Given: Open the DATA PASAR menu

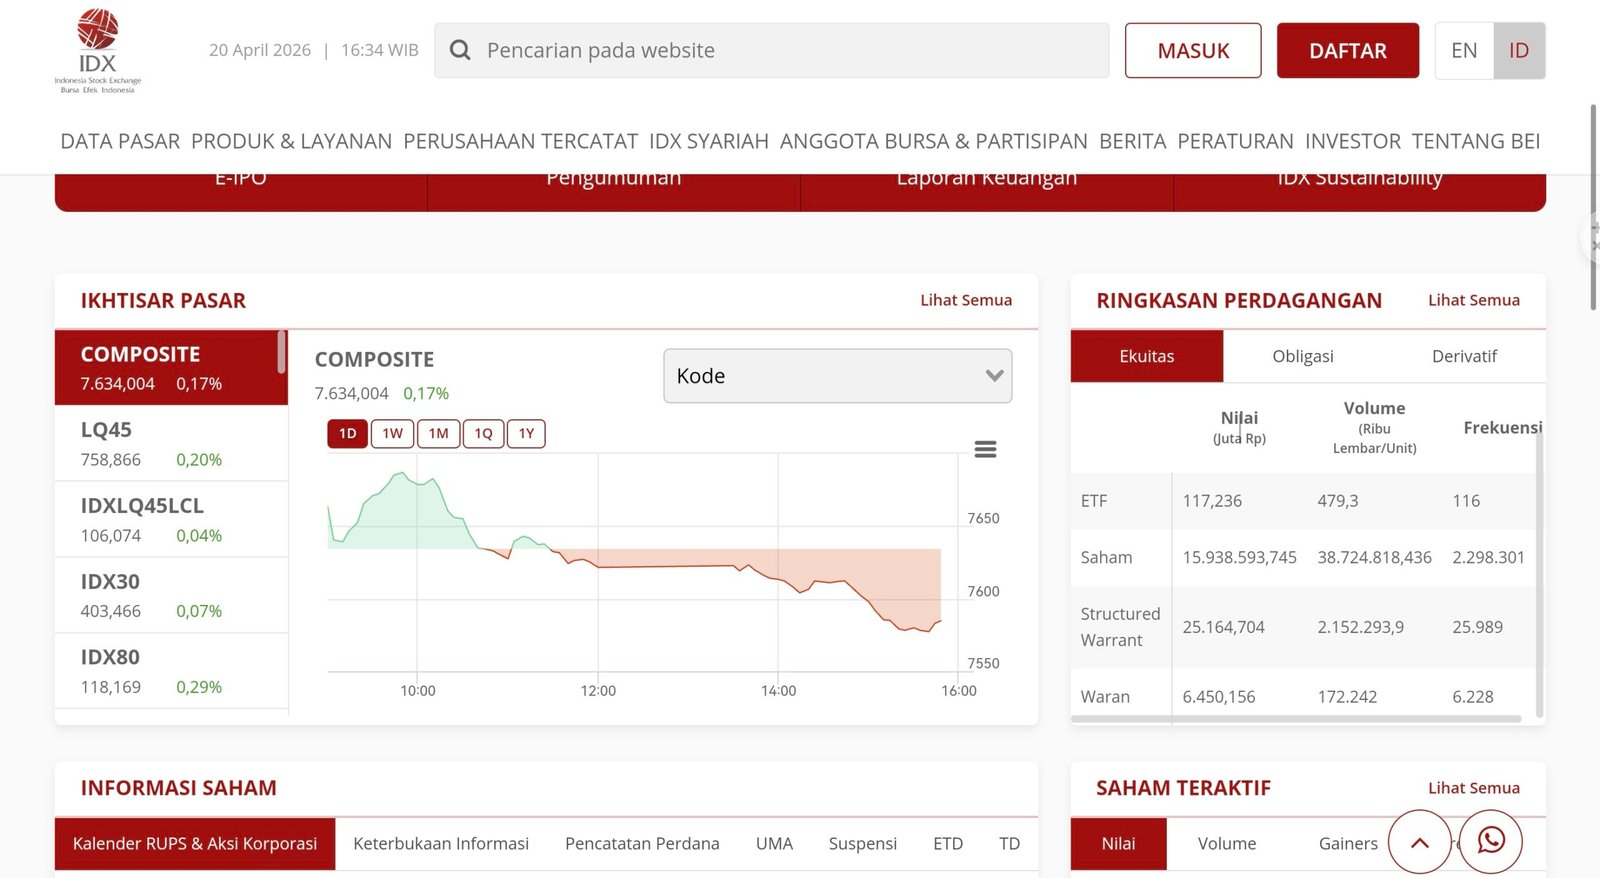Looking at the screenshot, I should click(x=120, y=141).
